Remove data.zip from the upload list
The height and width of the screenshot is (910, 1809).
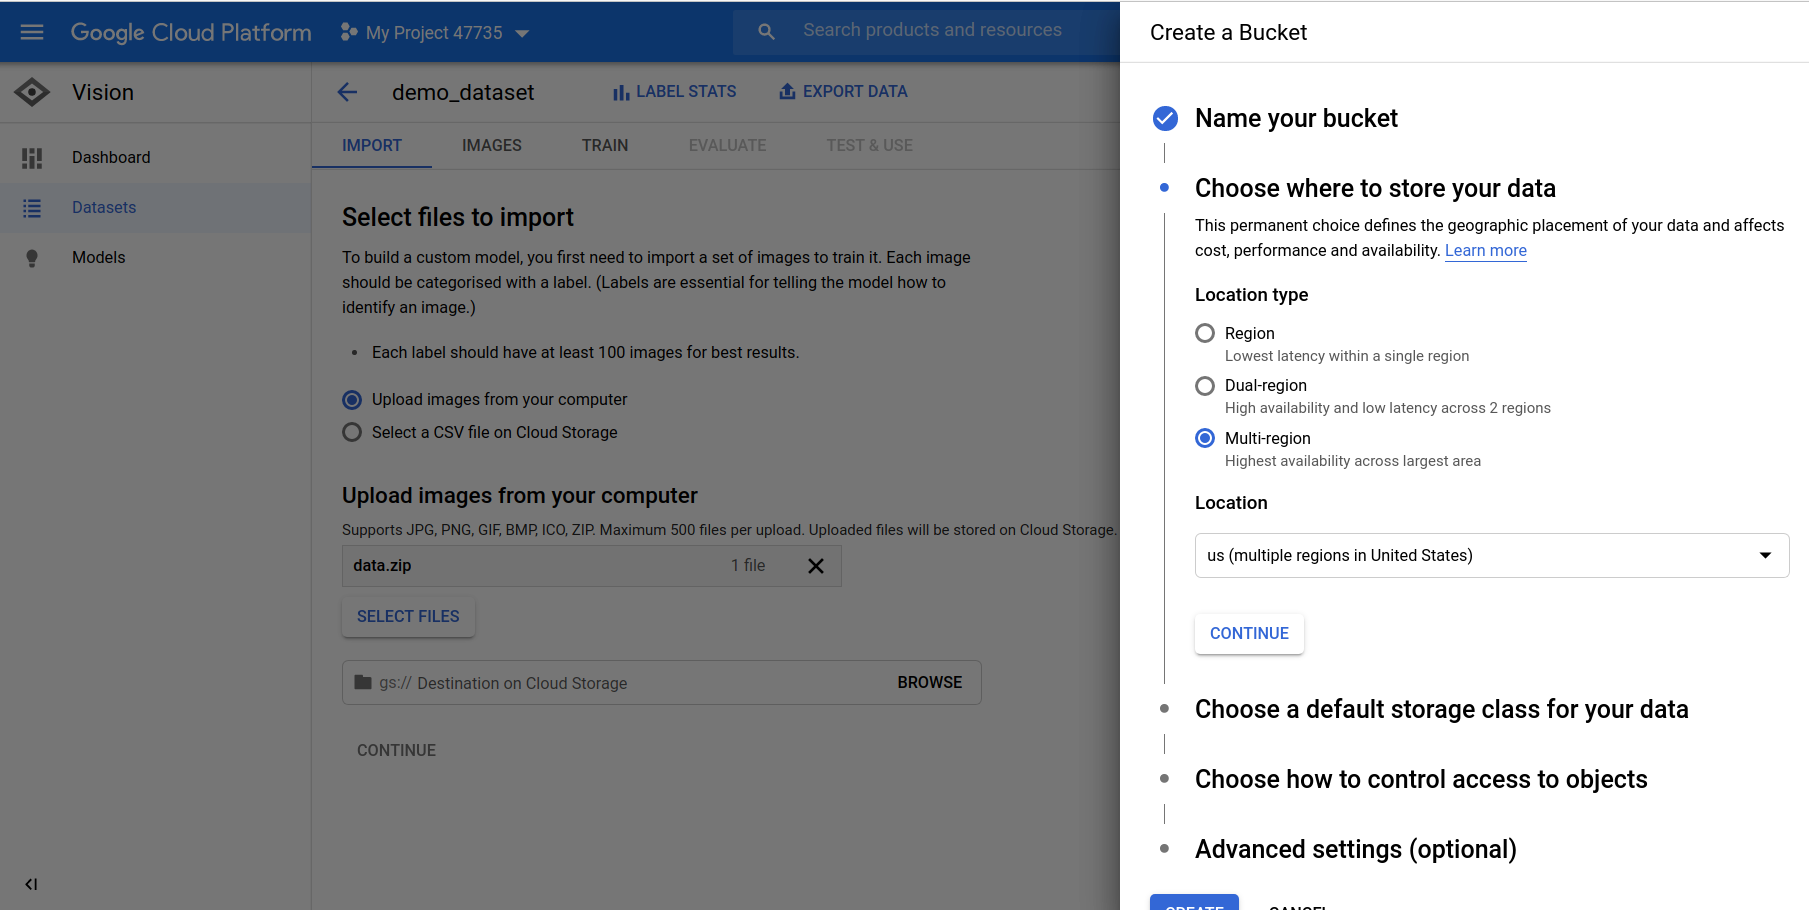pos(815,565)
